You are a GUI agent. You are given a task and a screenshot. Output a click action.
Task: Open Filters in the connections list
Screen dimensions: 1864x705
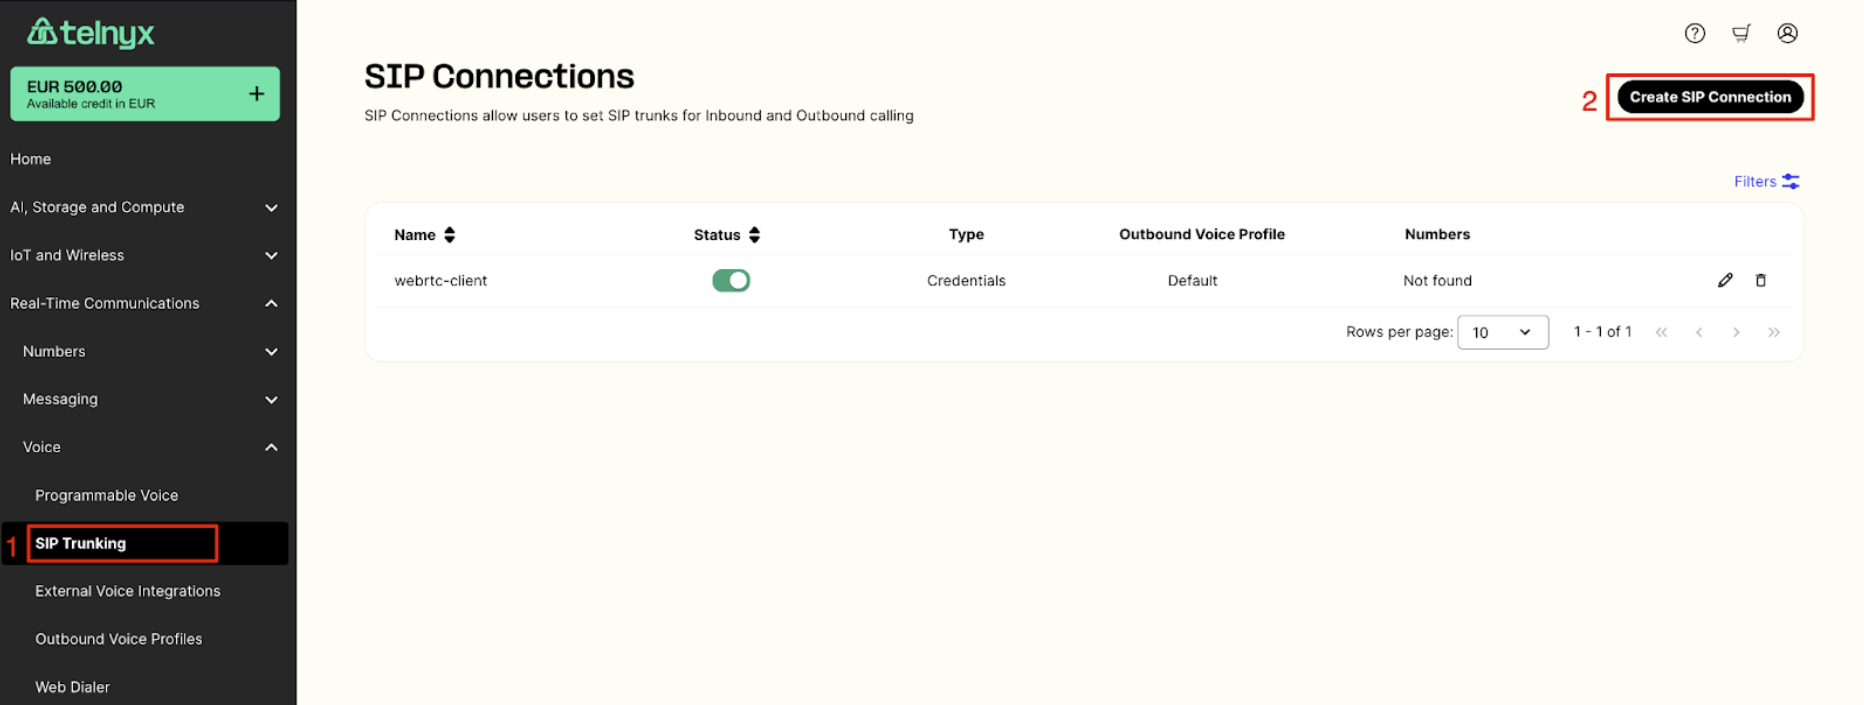(1766, 181)
